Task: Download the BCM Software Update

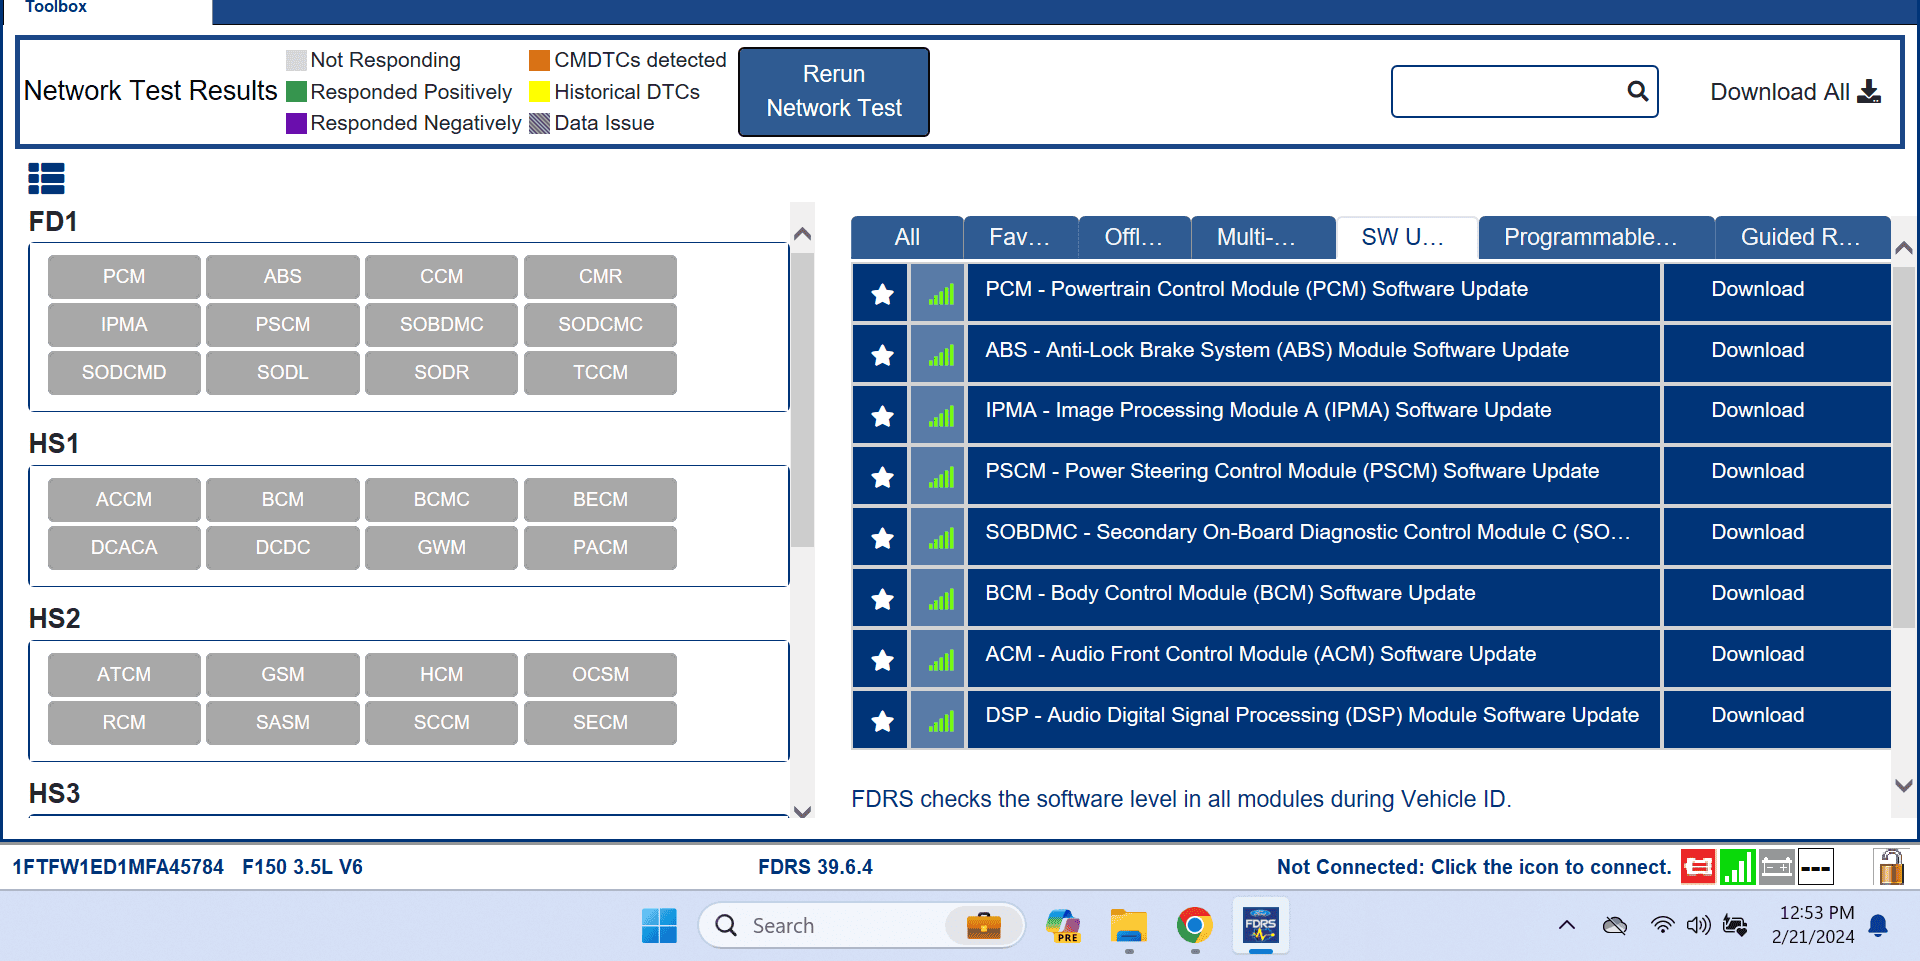Action: tap(1757, 592)
